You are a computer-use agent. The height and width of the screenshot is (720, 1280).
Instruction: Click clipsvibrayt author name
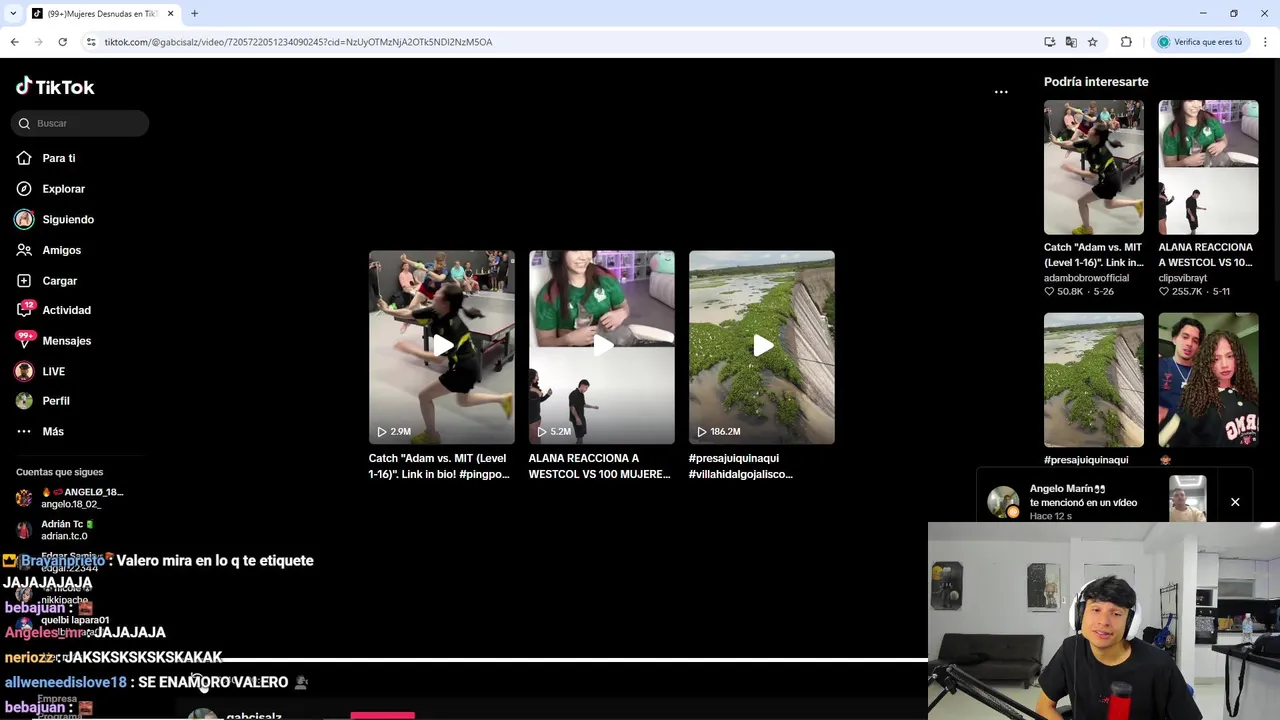[1183, 278]
